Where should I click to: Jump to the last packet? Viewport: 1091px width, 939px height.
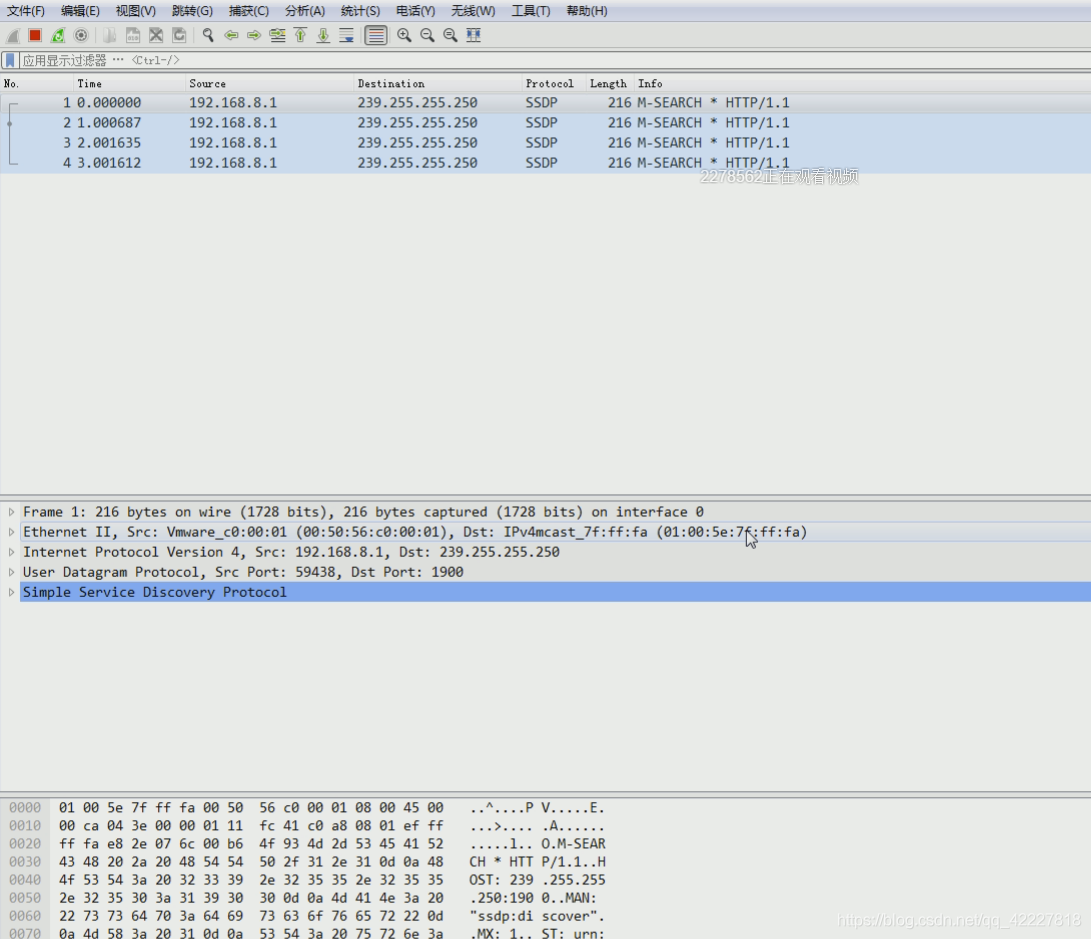(x=324, y=35)
